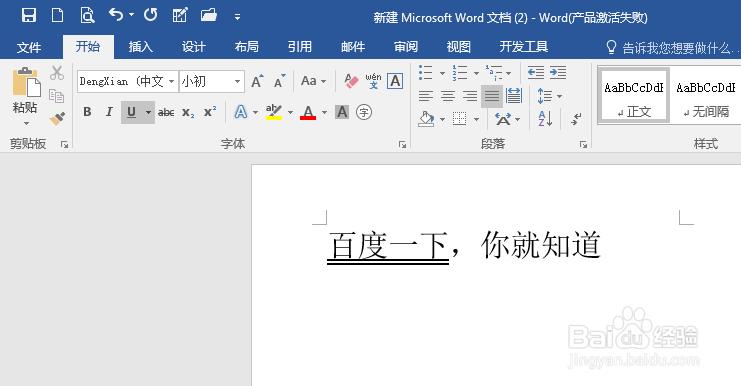Open the underline style dropdown arrow
The width and height of the screenshot is (741, 386).
[x=148, y=112]
